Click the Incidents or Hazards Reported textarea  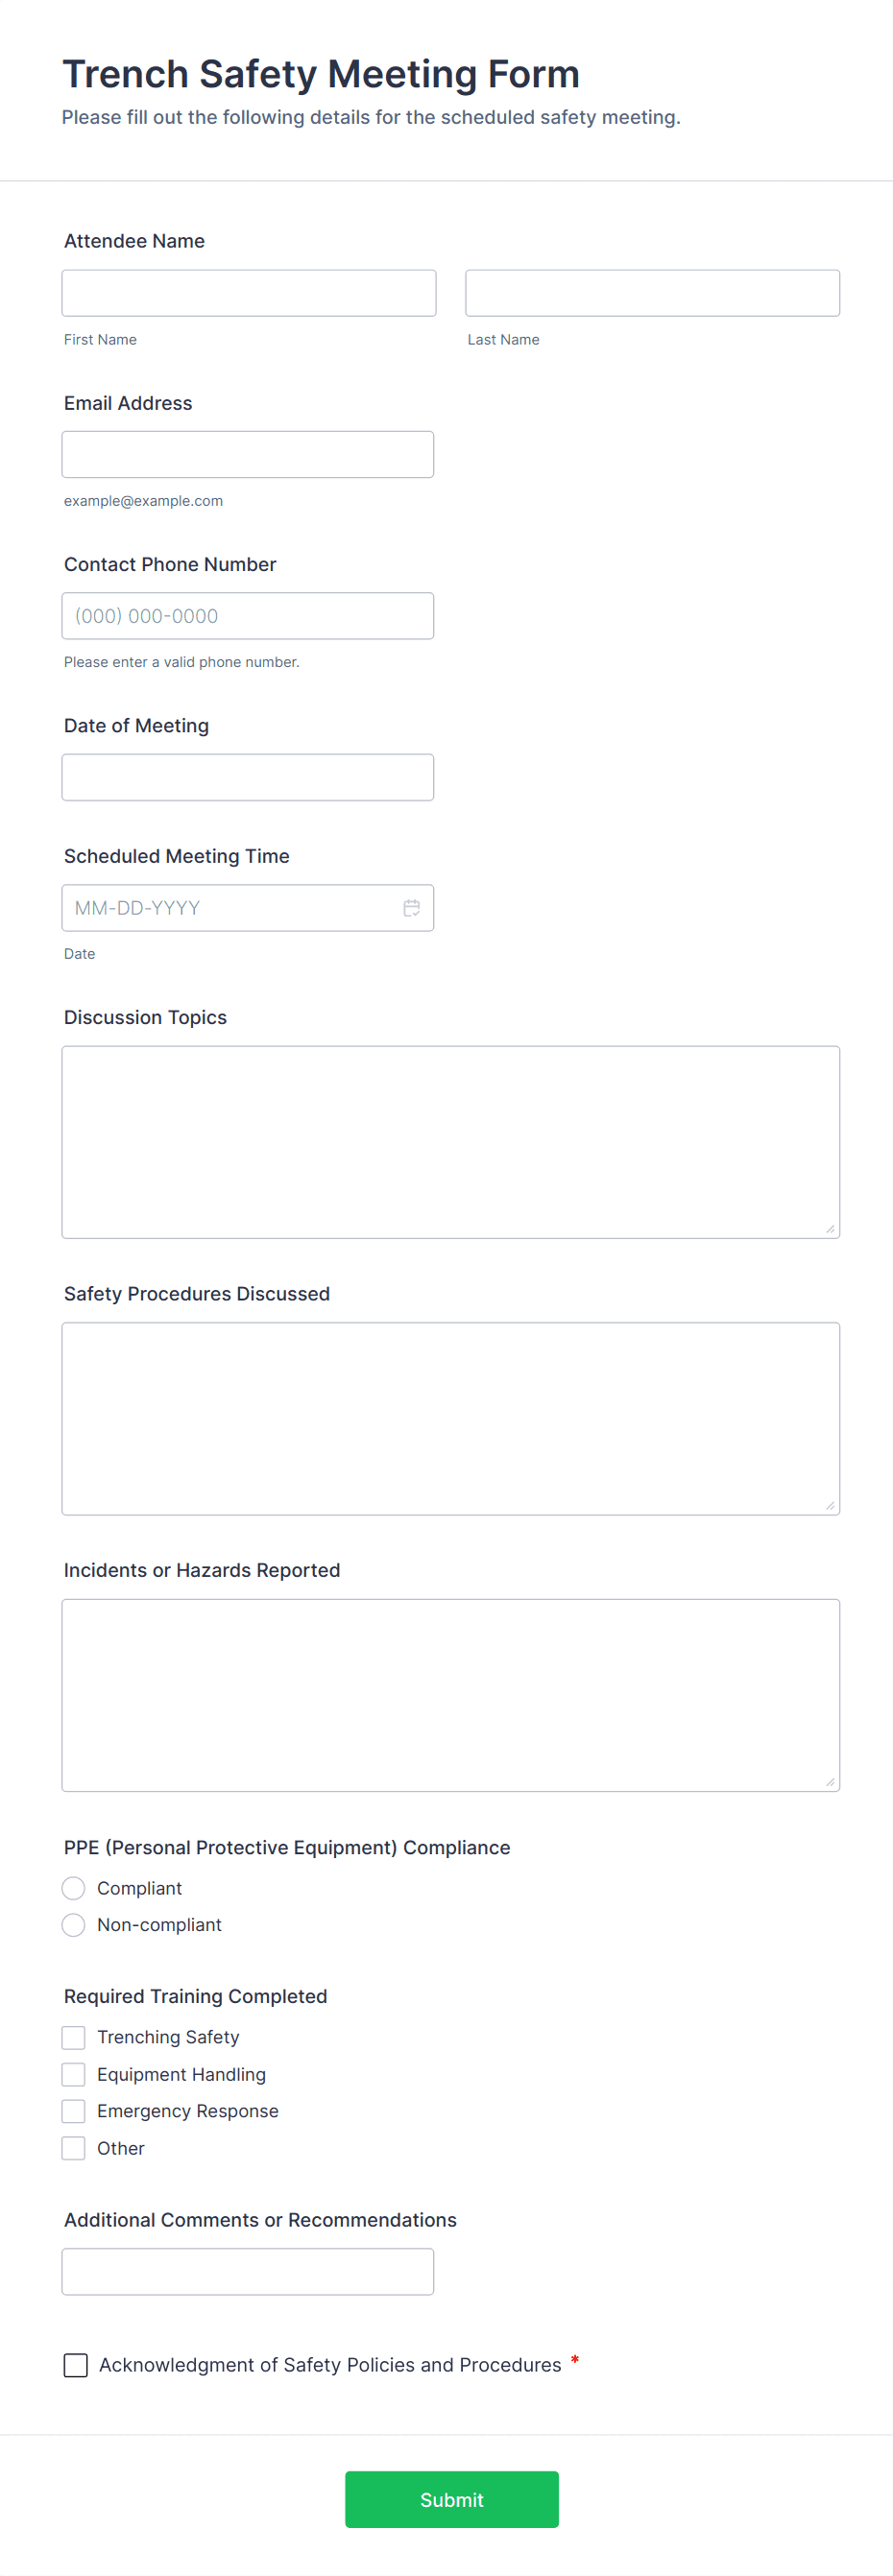point(450,1695)
